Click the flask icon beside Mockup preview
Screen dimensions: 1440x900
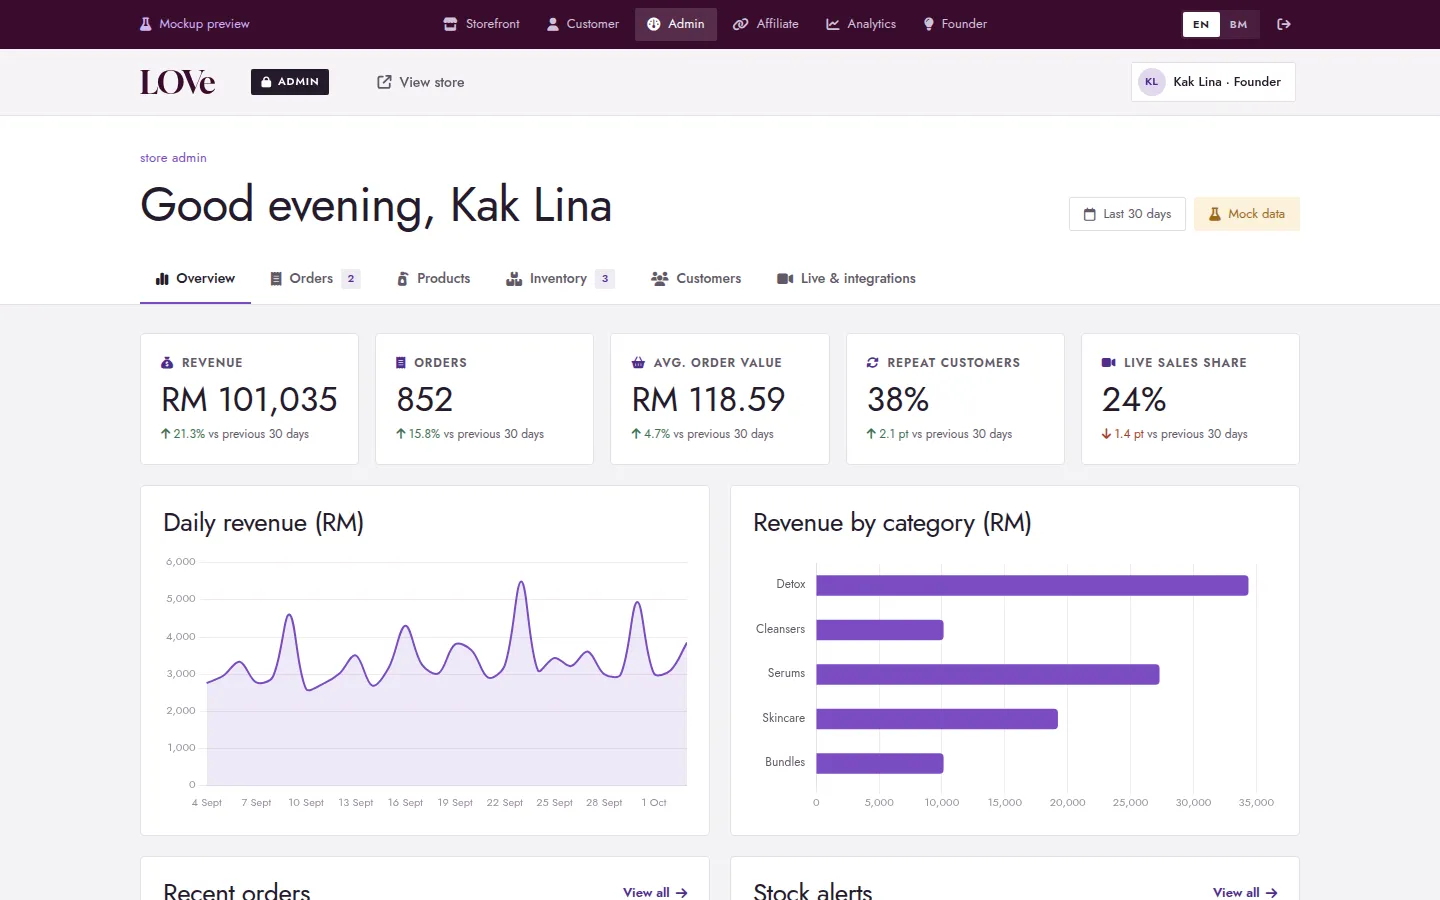tap(146, 24)
